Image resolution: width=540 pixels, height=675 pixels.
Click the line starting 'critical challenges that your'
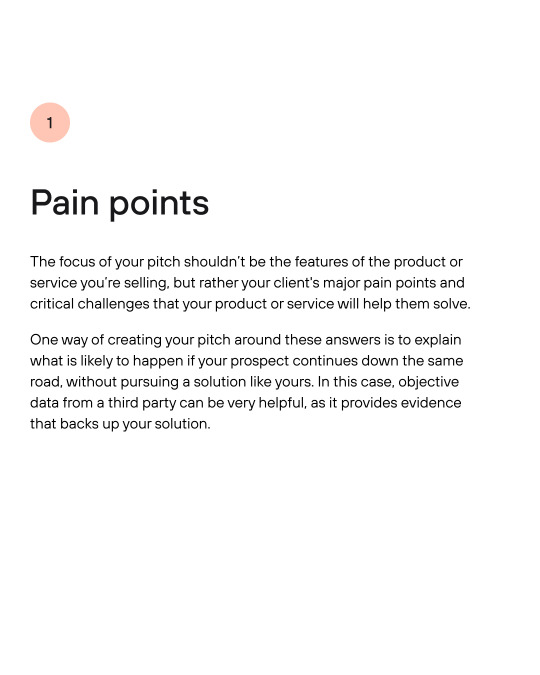(x=250, y=304)
